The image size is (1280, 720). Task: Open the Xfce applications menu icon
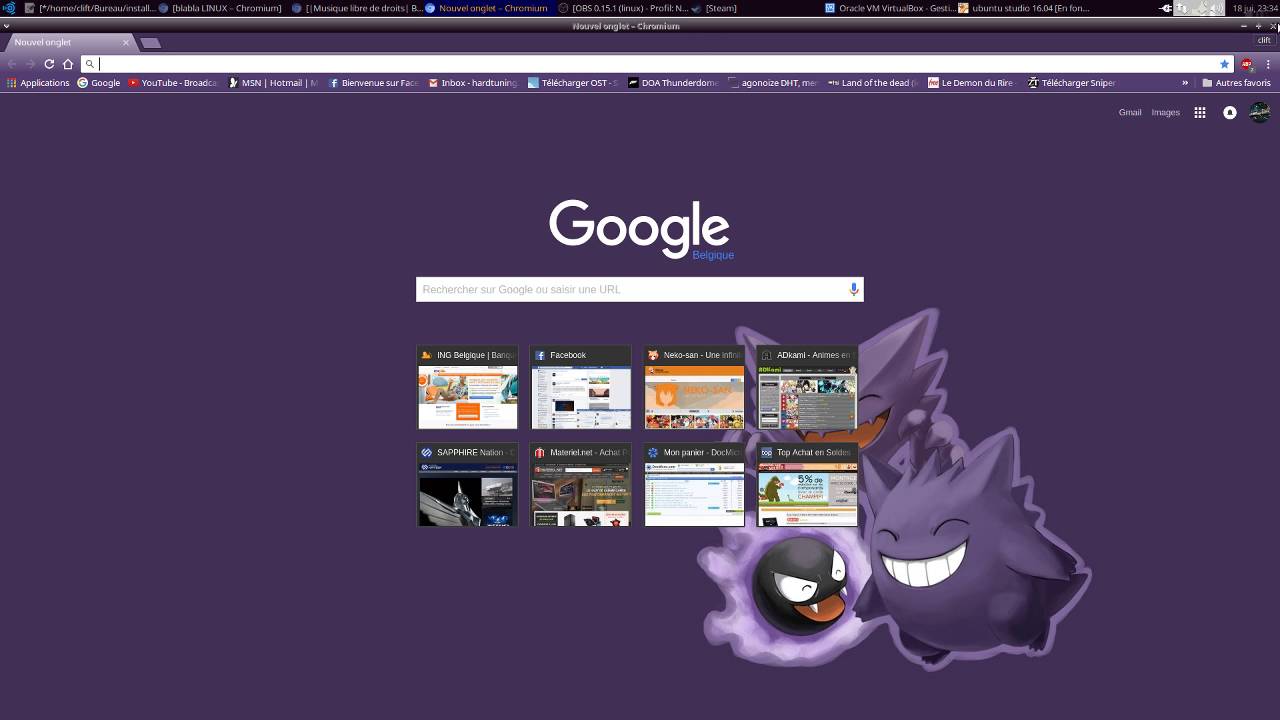pyautogui.click(x=9, y=8)
